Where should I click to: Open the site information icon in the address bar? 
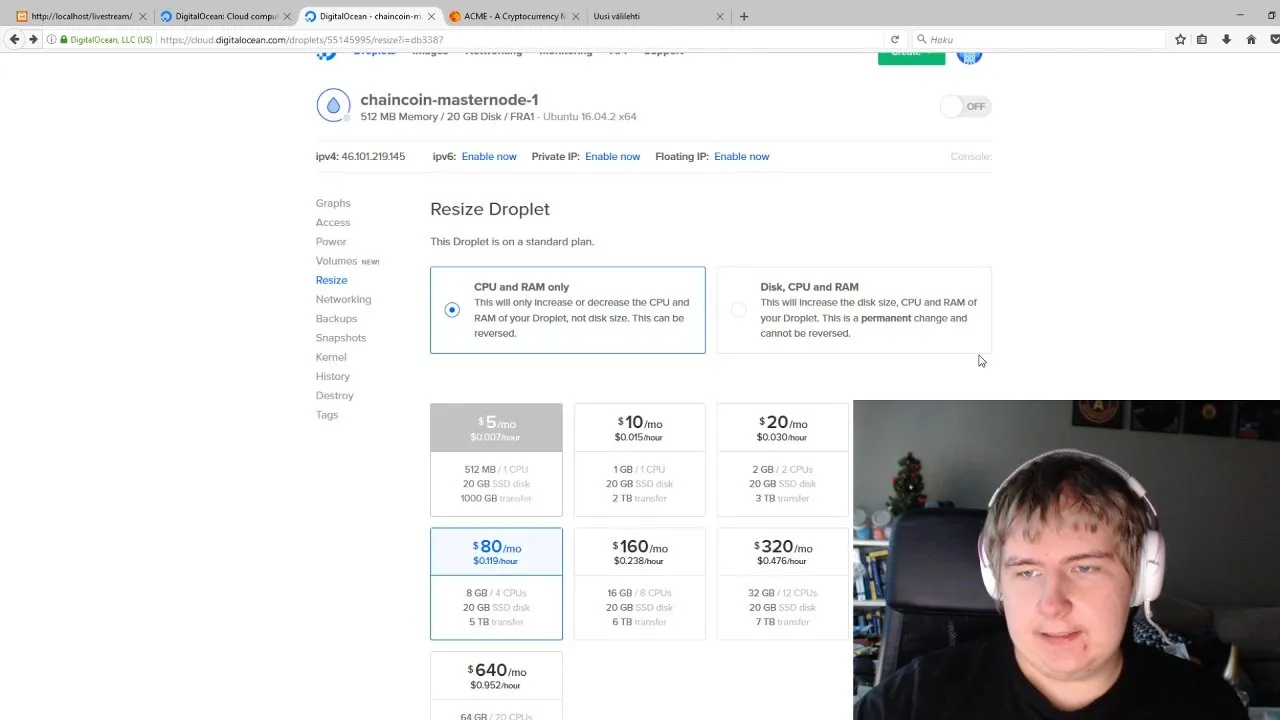51,39
